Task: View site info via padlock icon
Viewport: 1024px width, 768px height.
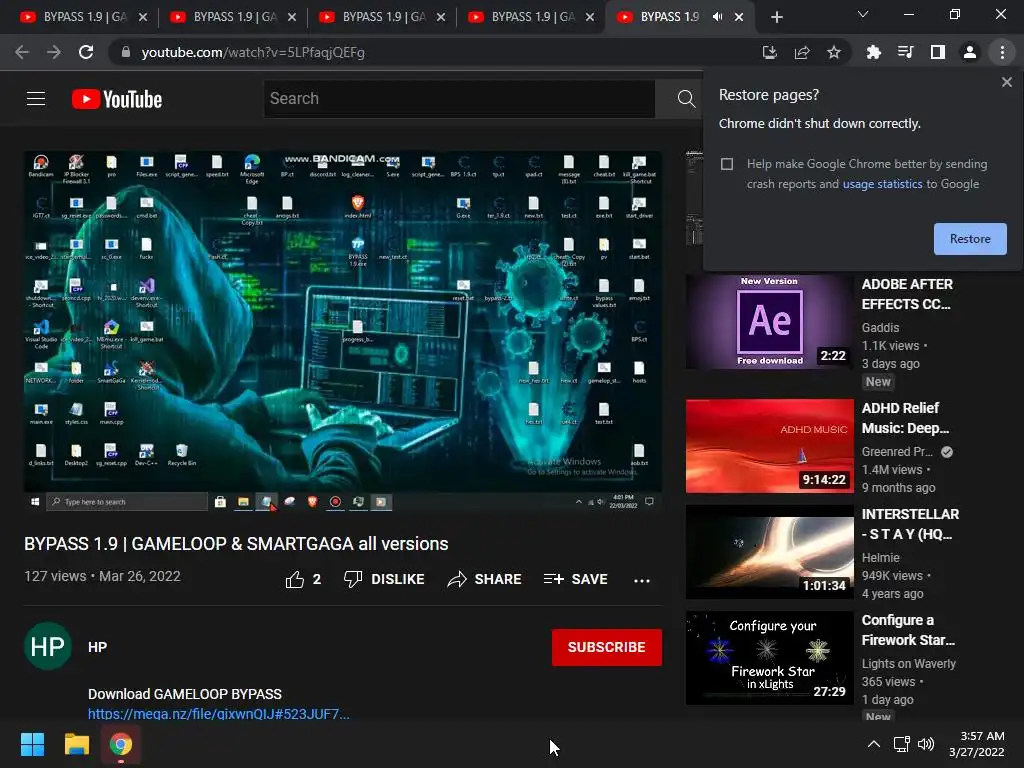Action: (x=126, y=52)
